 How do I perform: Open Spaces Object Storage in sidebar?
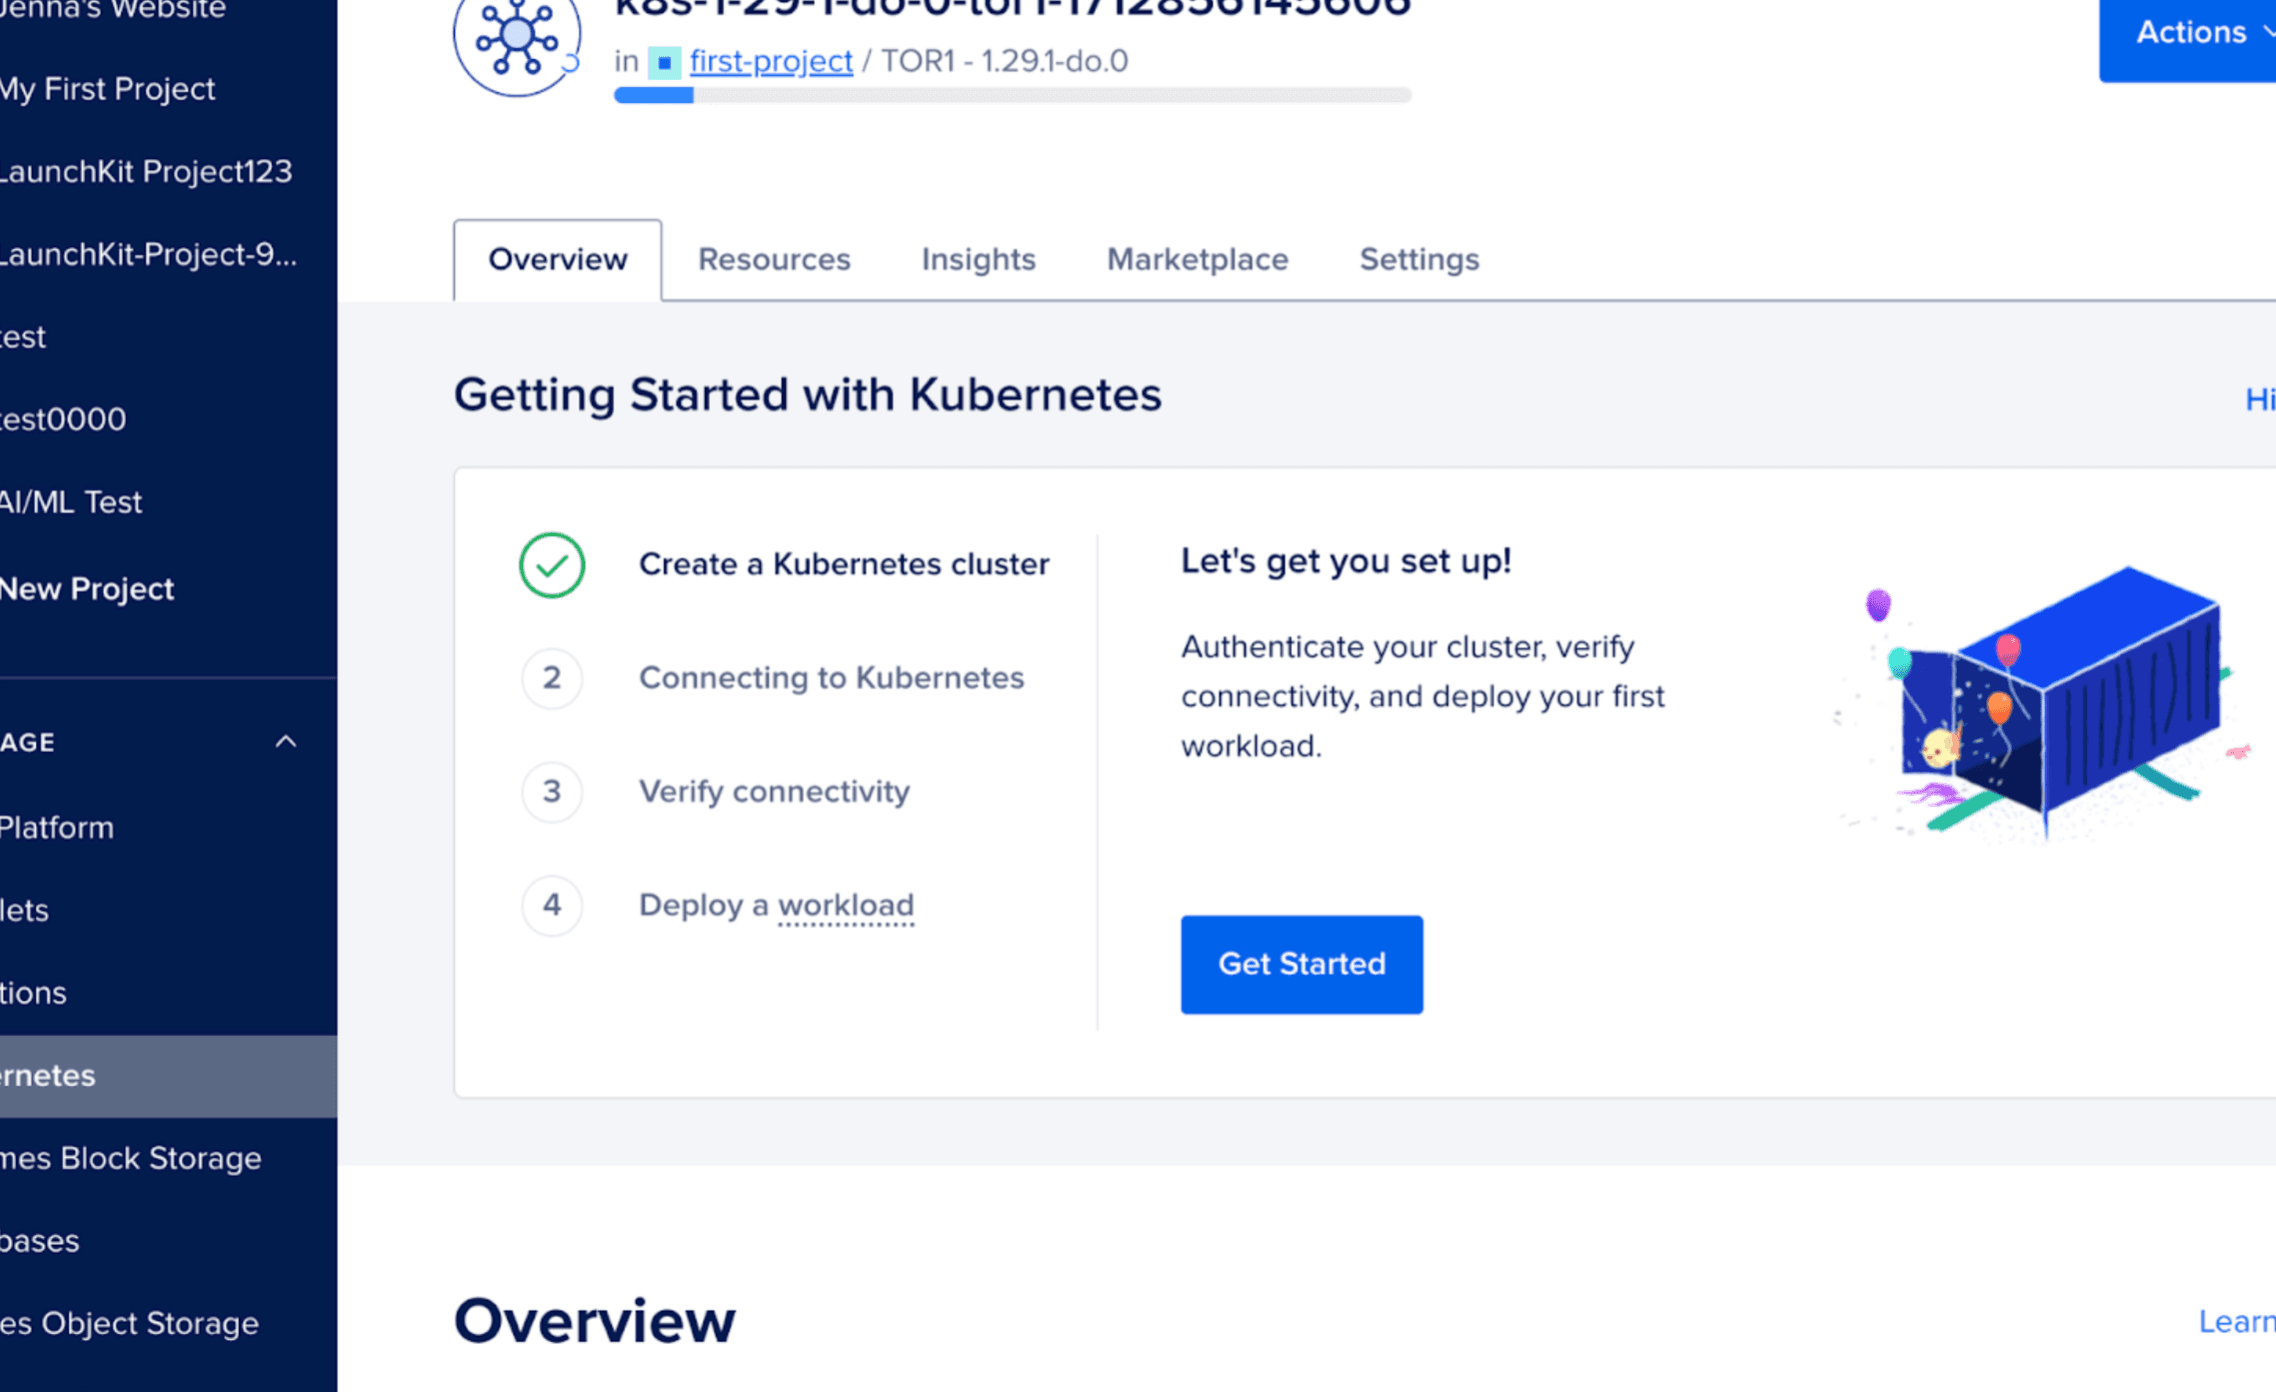(129, 1324)
